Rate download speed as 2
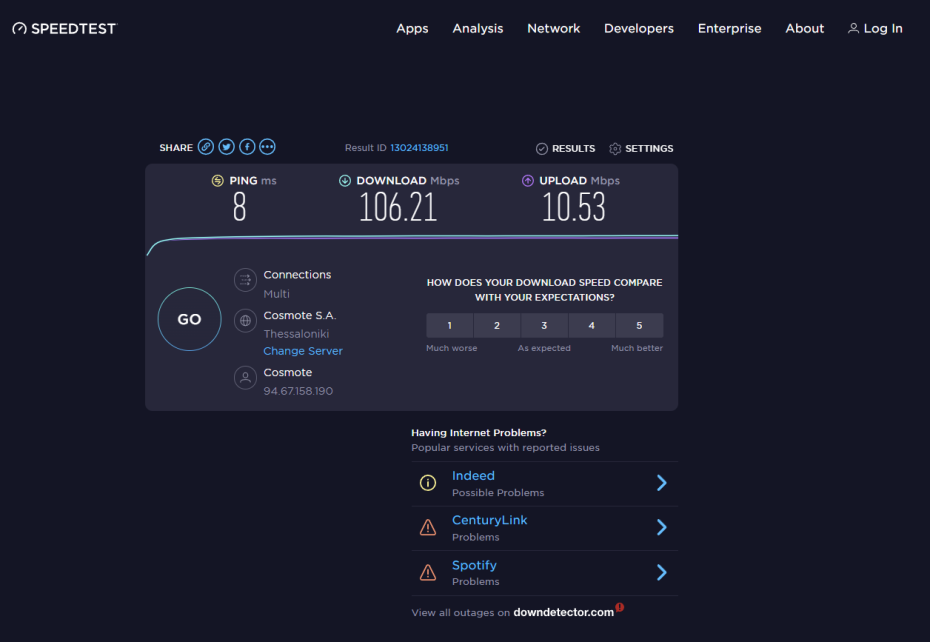The image size is (930, 642). [x=497, y=325]
